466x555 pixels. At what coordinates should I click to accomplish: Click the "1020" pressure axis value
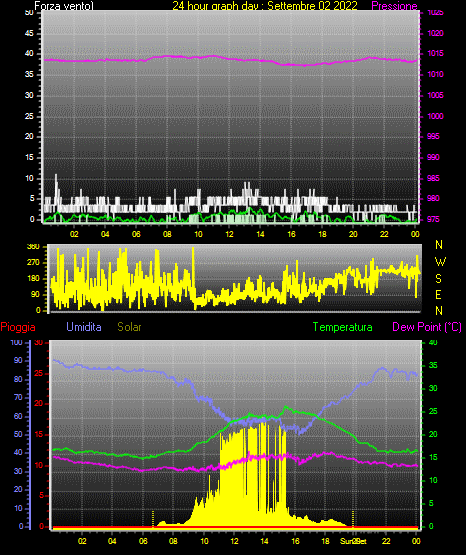(435, 33)
